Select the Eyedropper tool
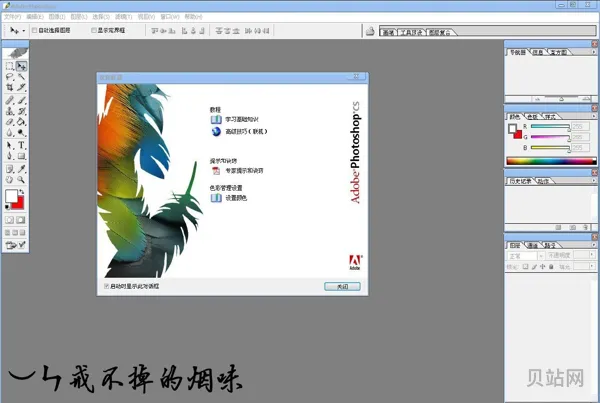Viewport: 600px width, 403px height. click(x=21, y=169)
